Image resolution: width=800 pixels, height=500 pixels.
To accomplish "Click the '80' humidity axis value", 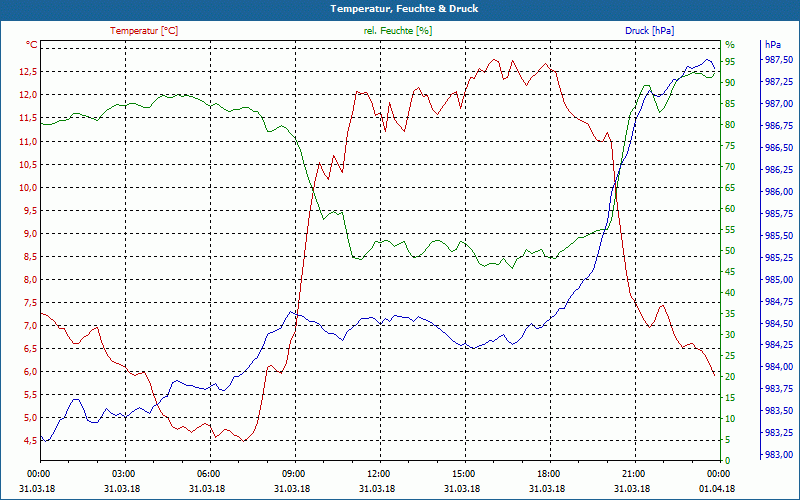I will (x=730, y=124).
